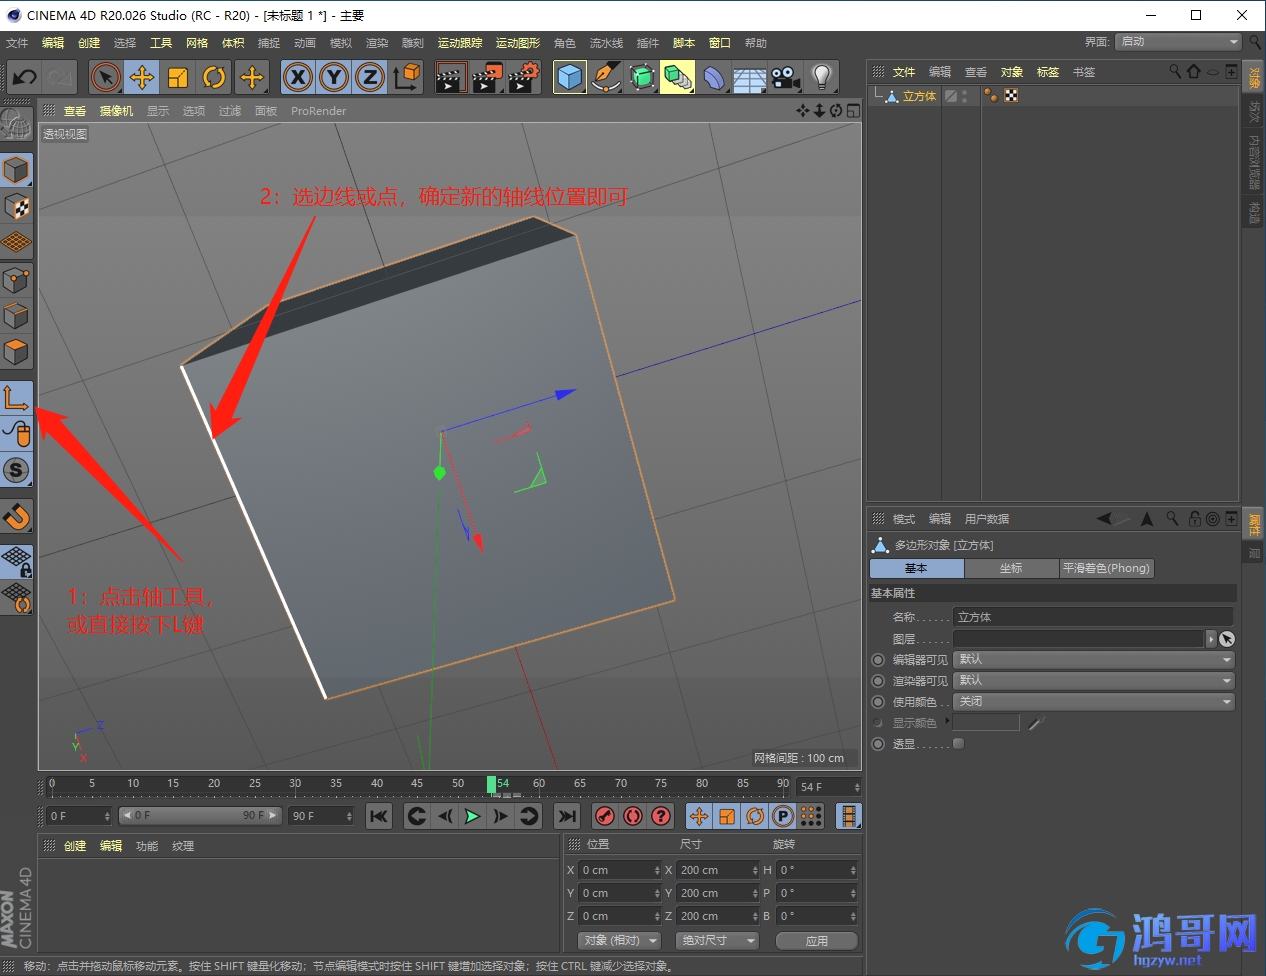Add a cube primitive object
This screenshot has height=976, width=1266.
(569, 77)
